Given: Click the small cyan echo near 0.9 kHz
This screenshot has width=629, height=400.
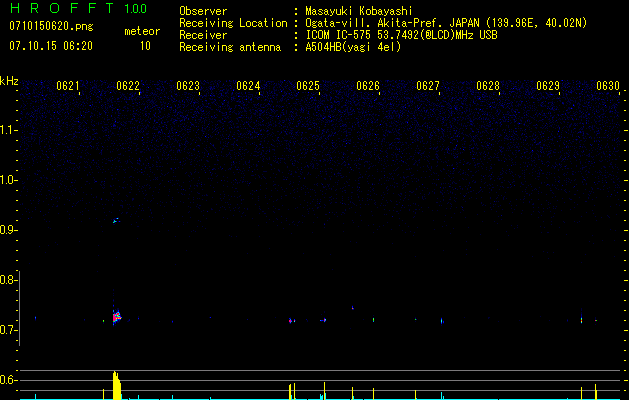Looking at the screenshot, I should click(116, 220).
